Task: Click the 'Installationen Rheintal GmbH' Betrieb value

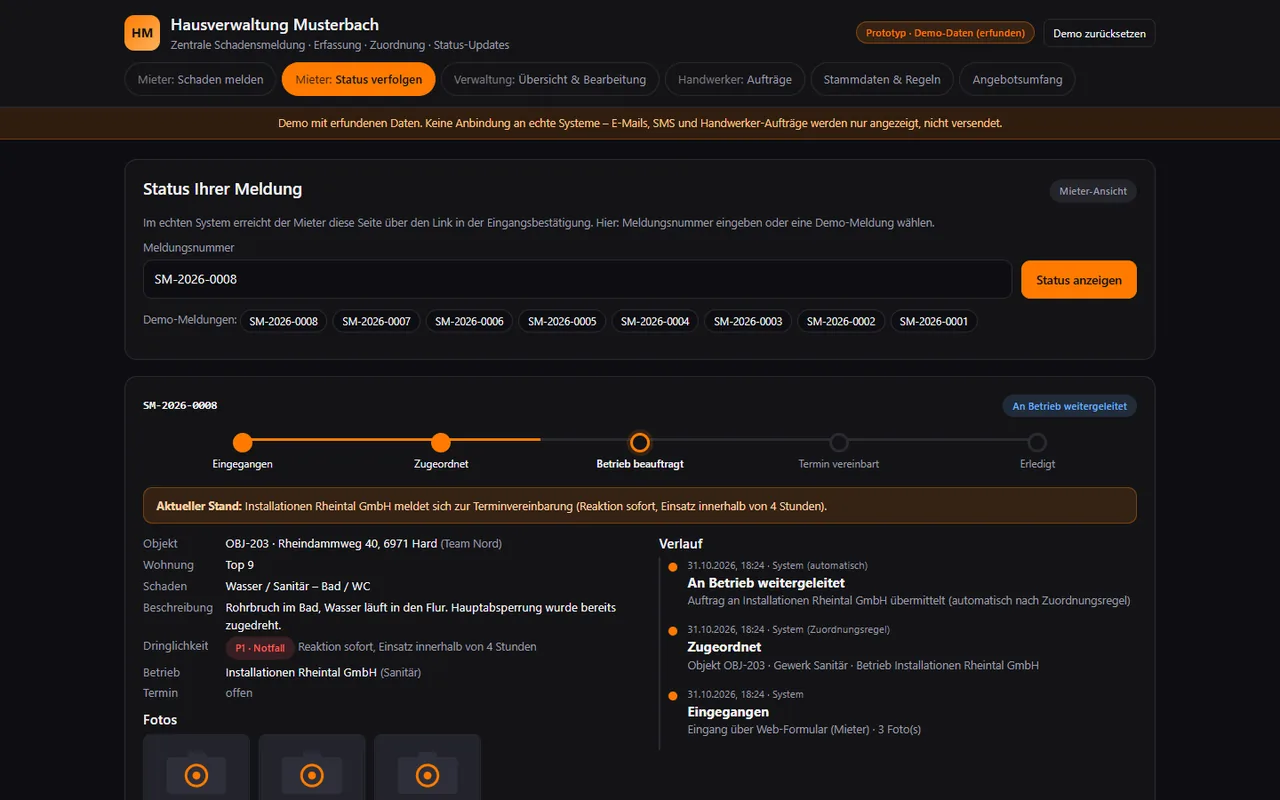Action: point(301,672)
